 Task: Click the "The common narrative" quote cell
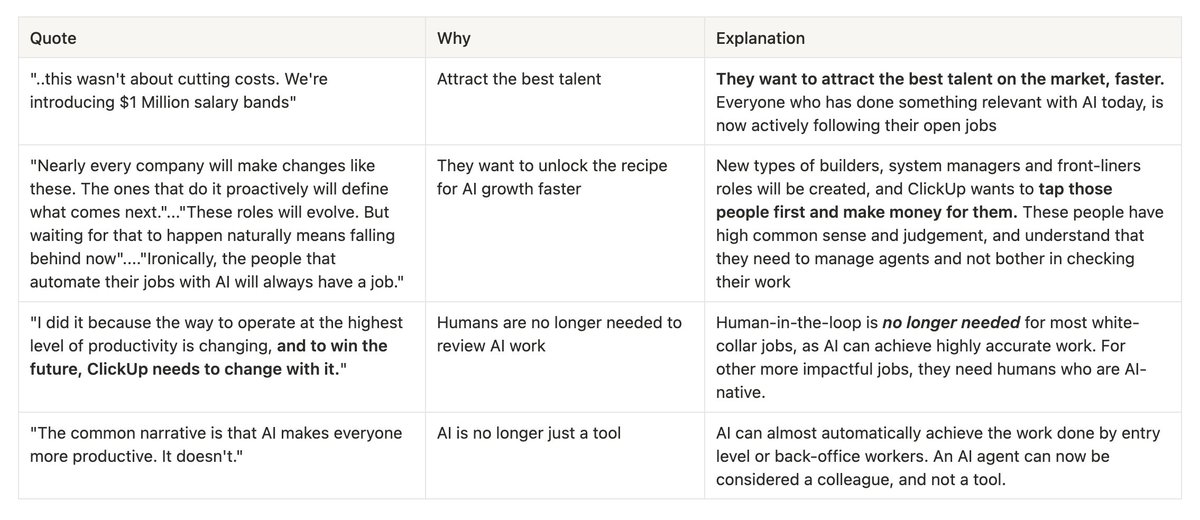(x=222, y=455)
